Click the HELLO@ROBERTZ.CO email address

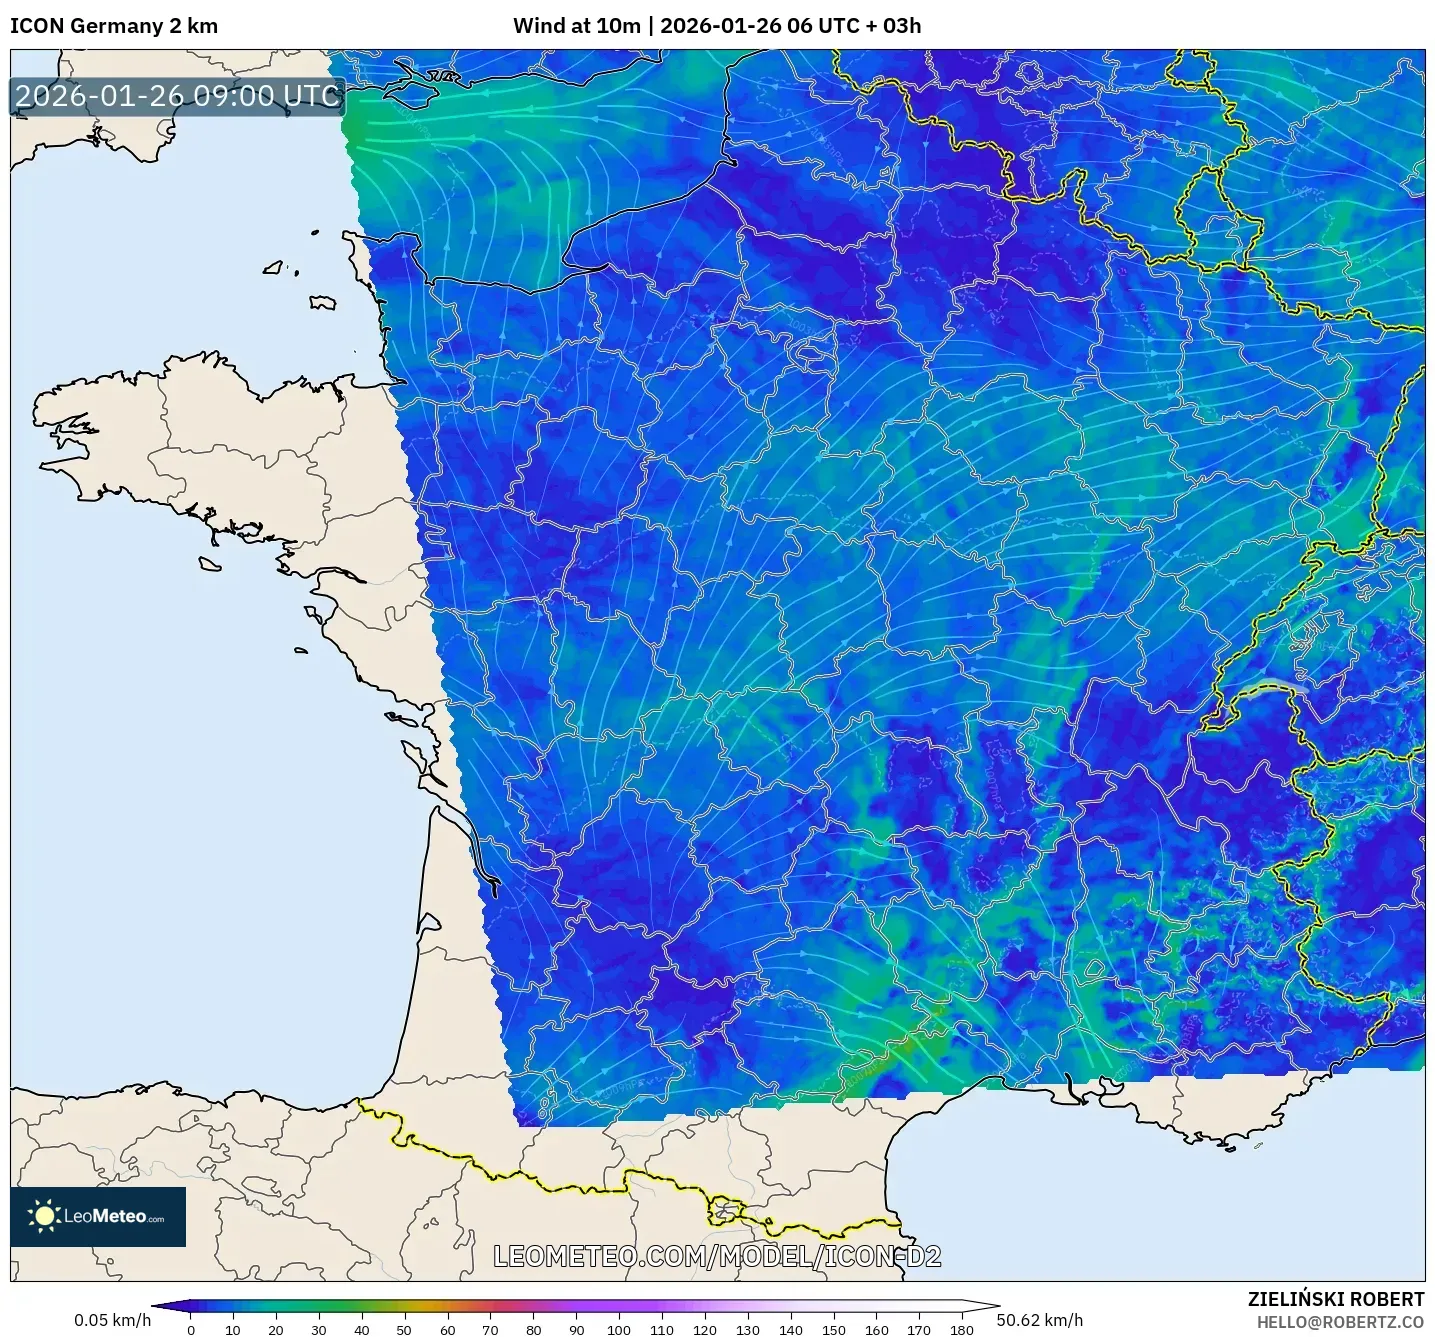coord(1340,1322)
